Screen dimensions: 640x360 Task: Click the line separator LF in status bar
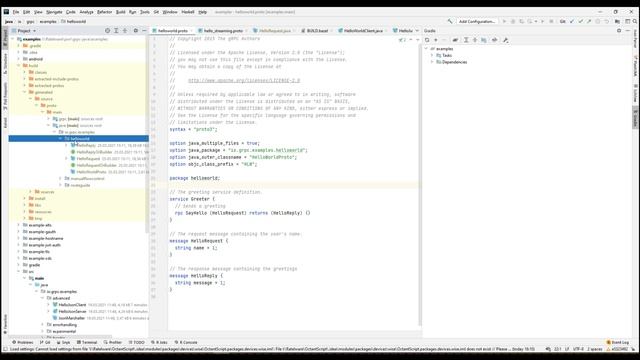[567, 349]
